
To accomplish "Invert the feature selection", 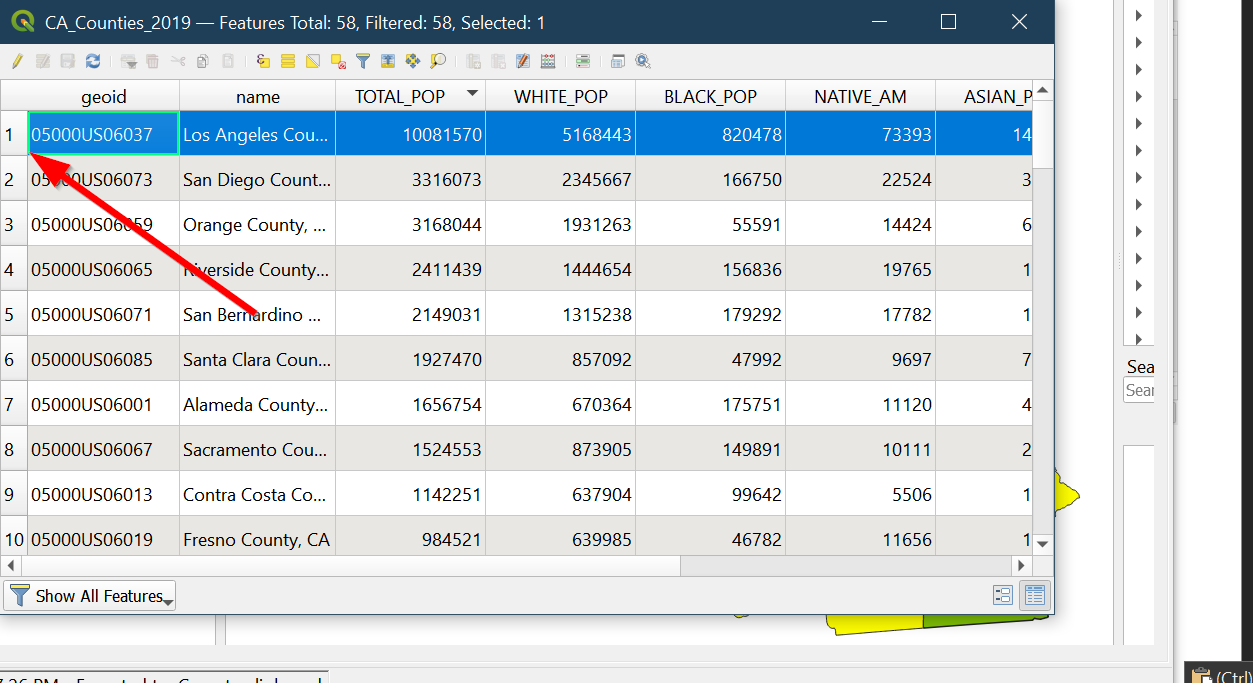I will point(313,62).
